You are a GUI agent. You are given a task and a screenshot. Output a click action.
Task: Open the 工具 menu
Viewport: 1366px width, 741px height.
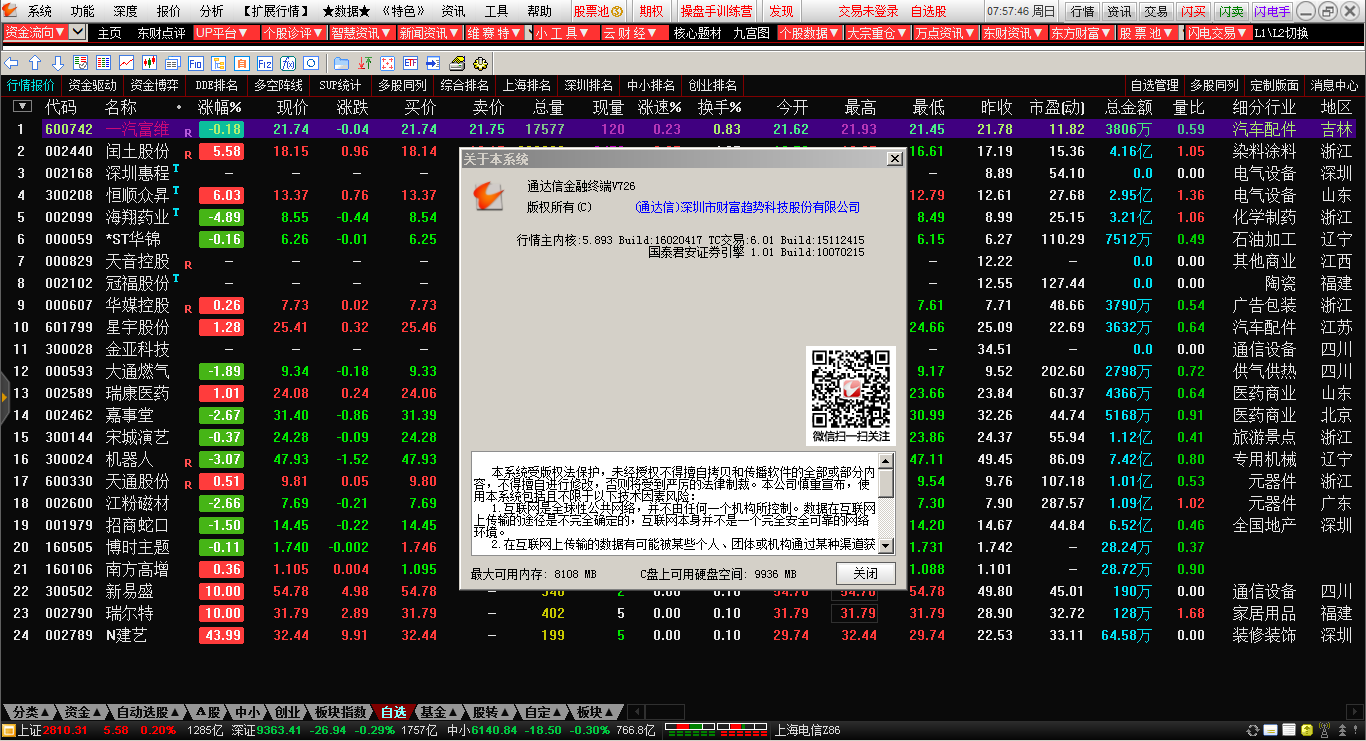point(496,11)
